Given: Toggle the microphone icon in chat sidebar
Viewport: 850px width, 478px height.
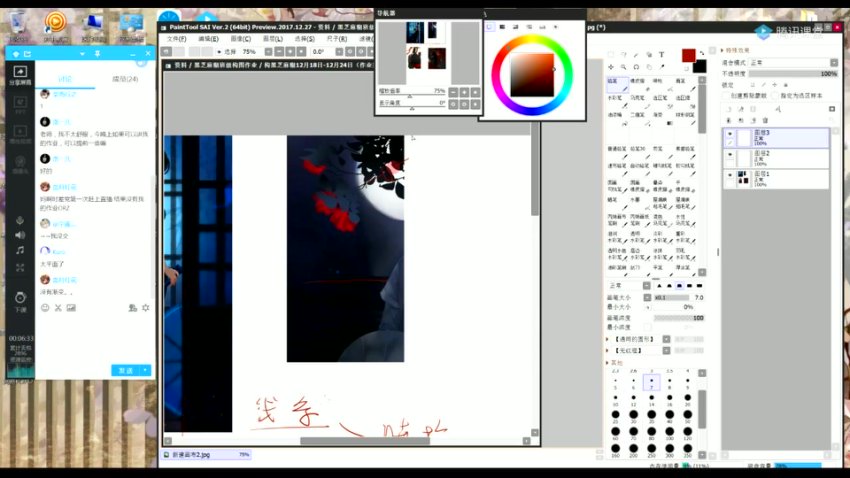Looking at the screenshot, I should [x=20, y=220].
